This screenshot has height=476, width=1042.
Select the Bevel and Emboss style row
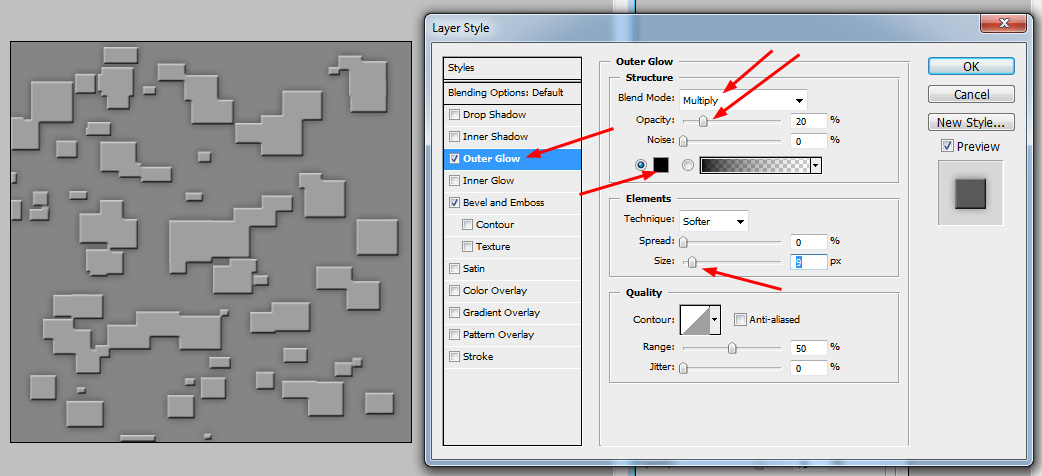pos(512,202)
